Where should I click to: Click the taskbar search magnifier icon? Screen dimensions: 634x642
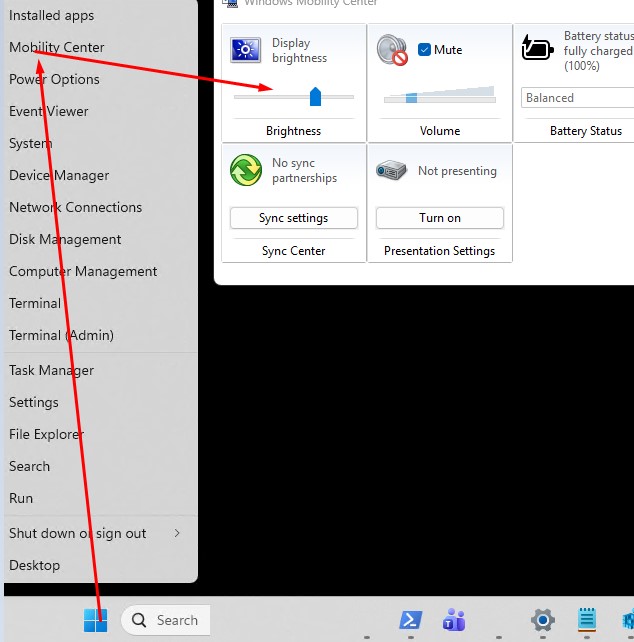click(139, 620)
